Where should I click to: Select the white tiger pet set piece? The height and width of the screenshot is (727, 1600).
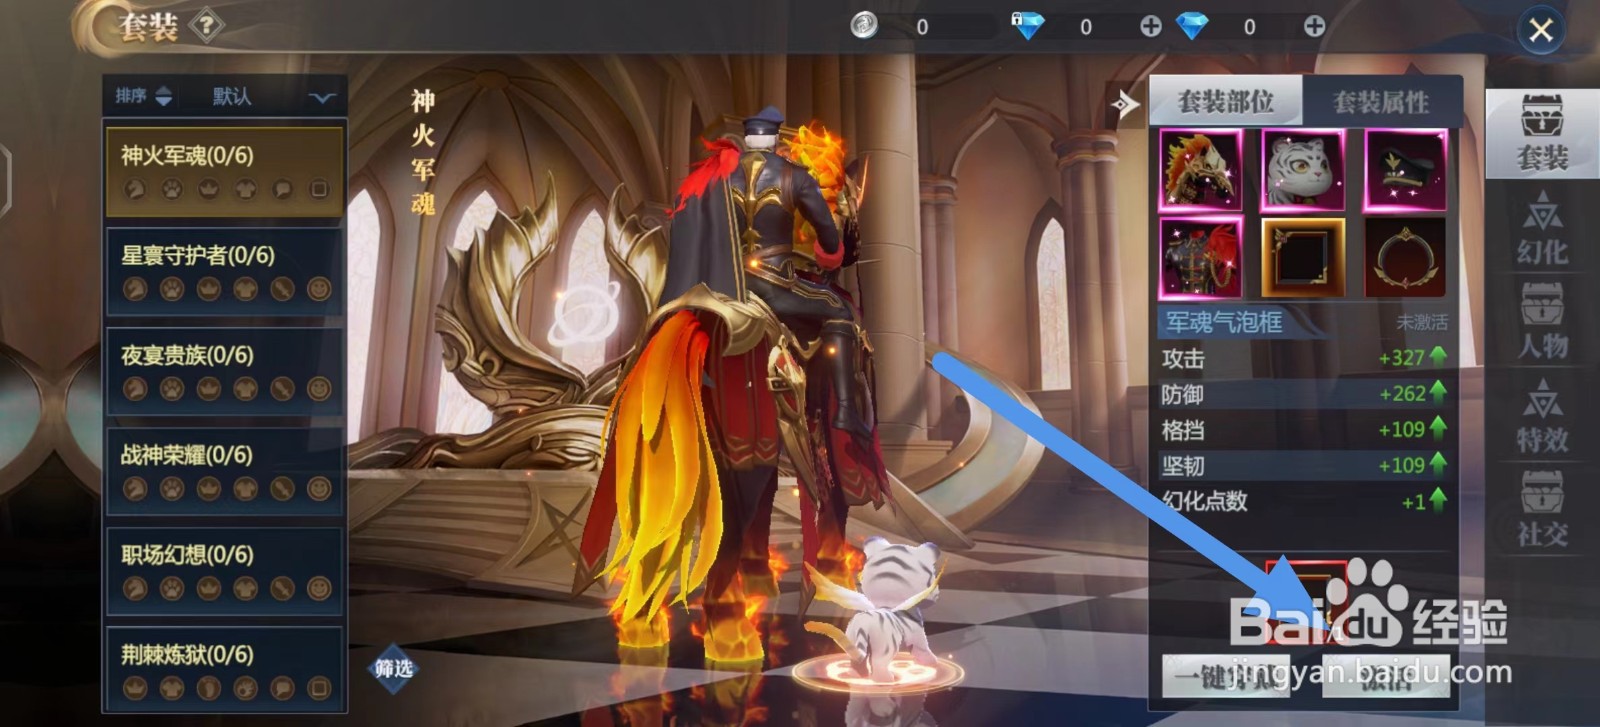pyautogui.click(x=1303, y=170)
